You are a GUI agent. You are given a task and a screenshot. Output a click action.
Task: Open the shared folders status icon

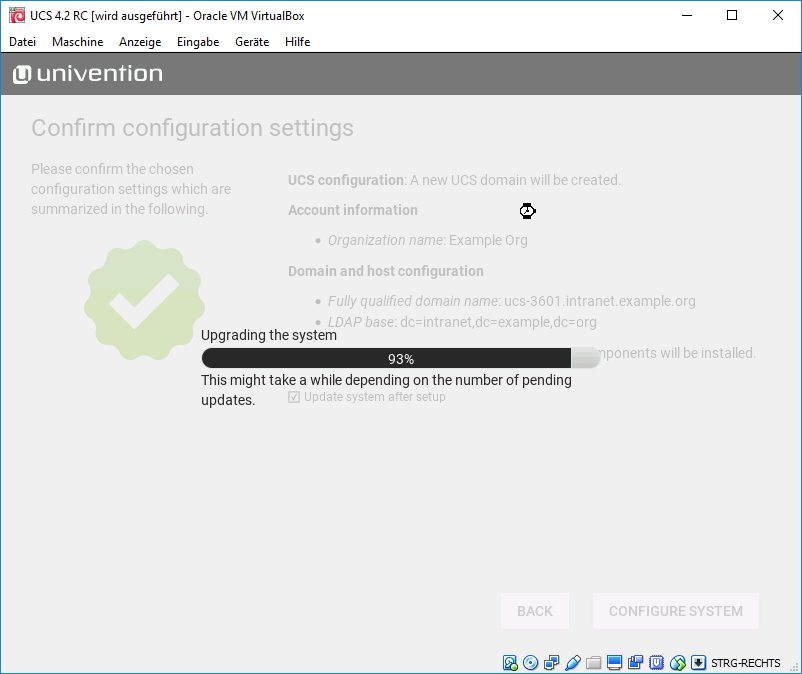coord(593,663)
